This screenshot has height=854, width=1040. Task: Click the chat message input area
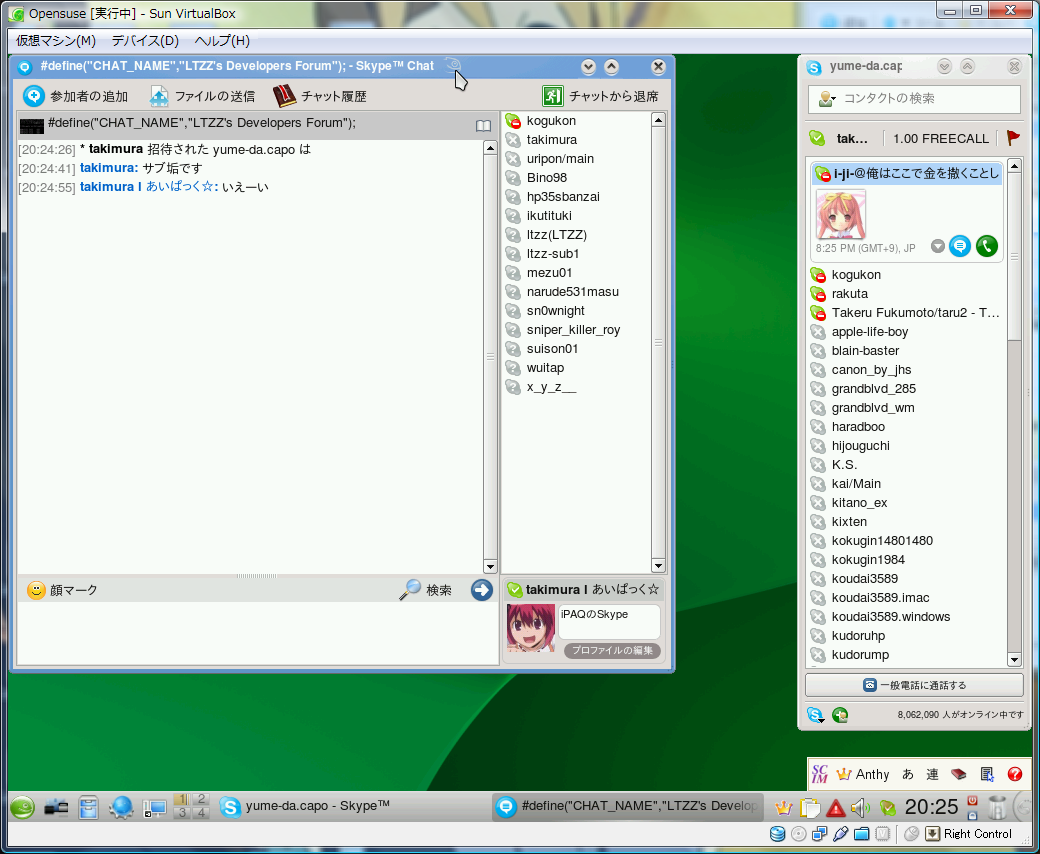tap(257, 633)
